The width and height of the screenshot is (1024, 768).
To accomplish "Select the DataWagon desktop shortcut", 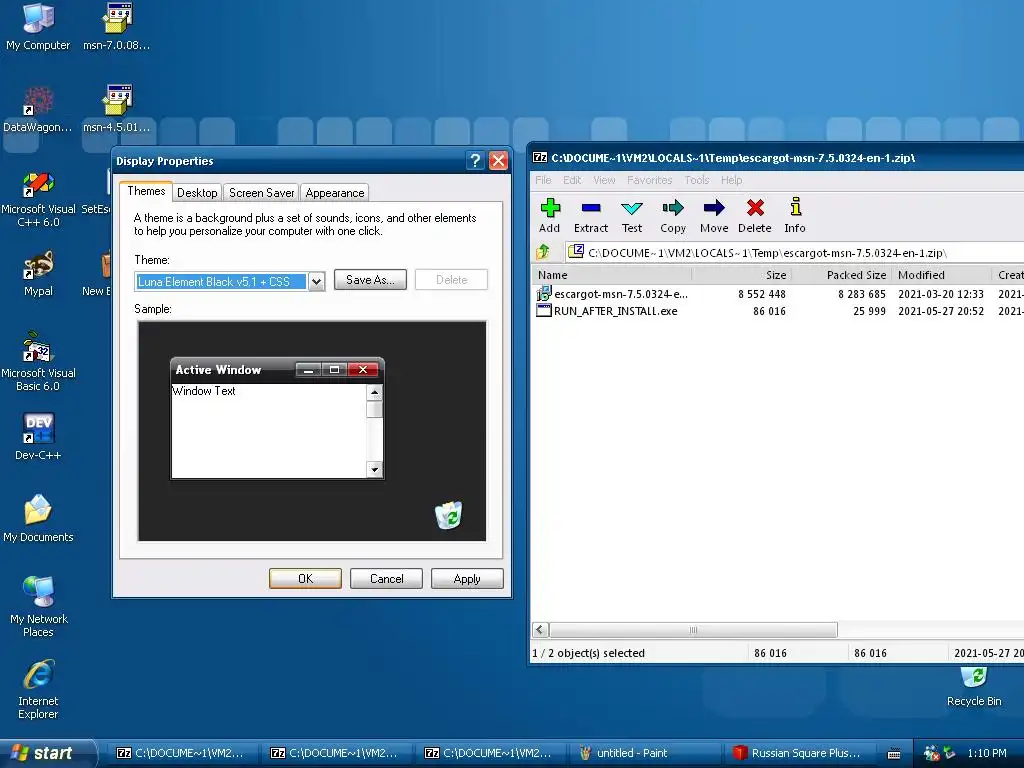I will 38,110.
